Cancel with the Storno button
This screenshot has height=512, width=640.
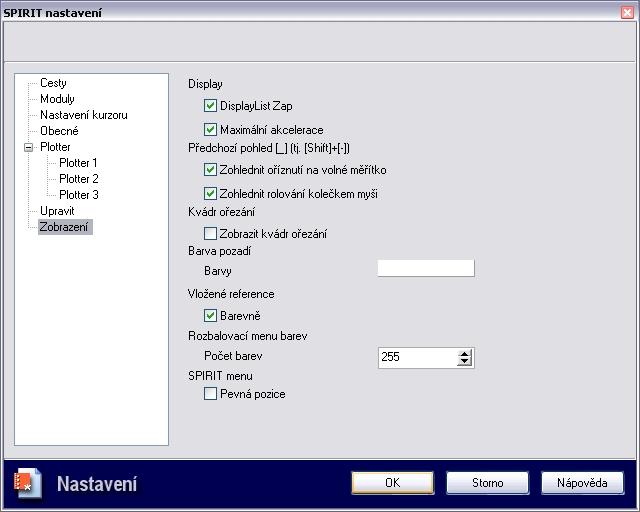[487, 483]
